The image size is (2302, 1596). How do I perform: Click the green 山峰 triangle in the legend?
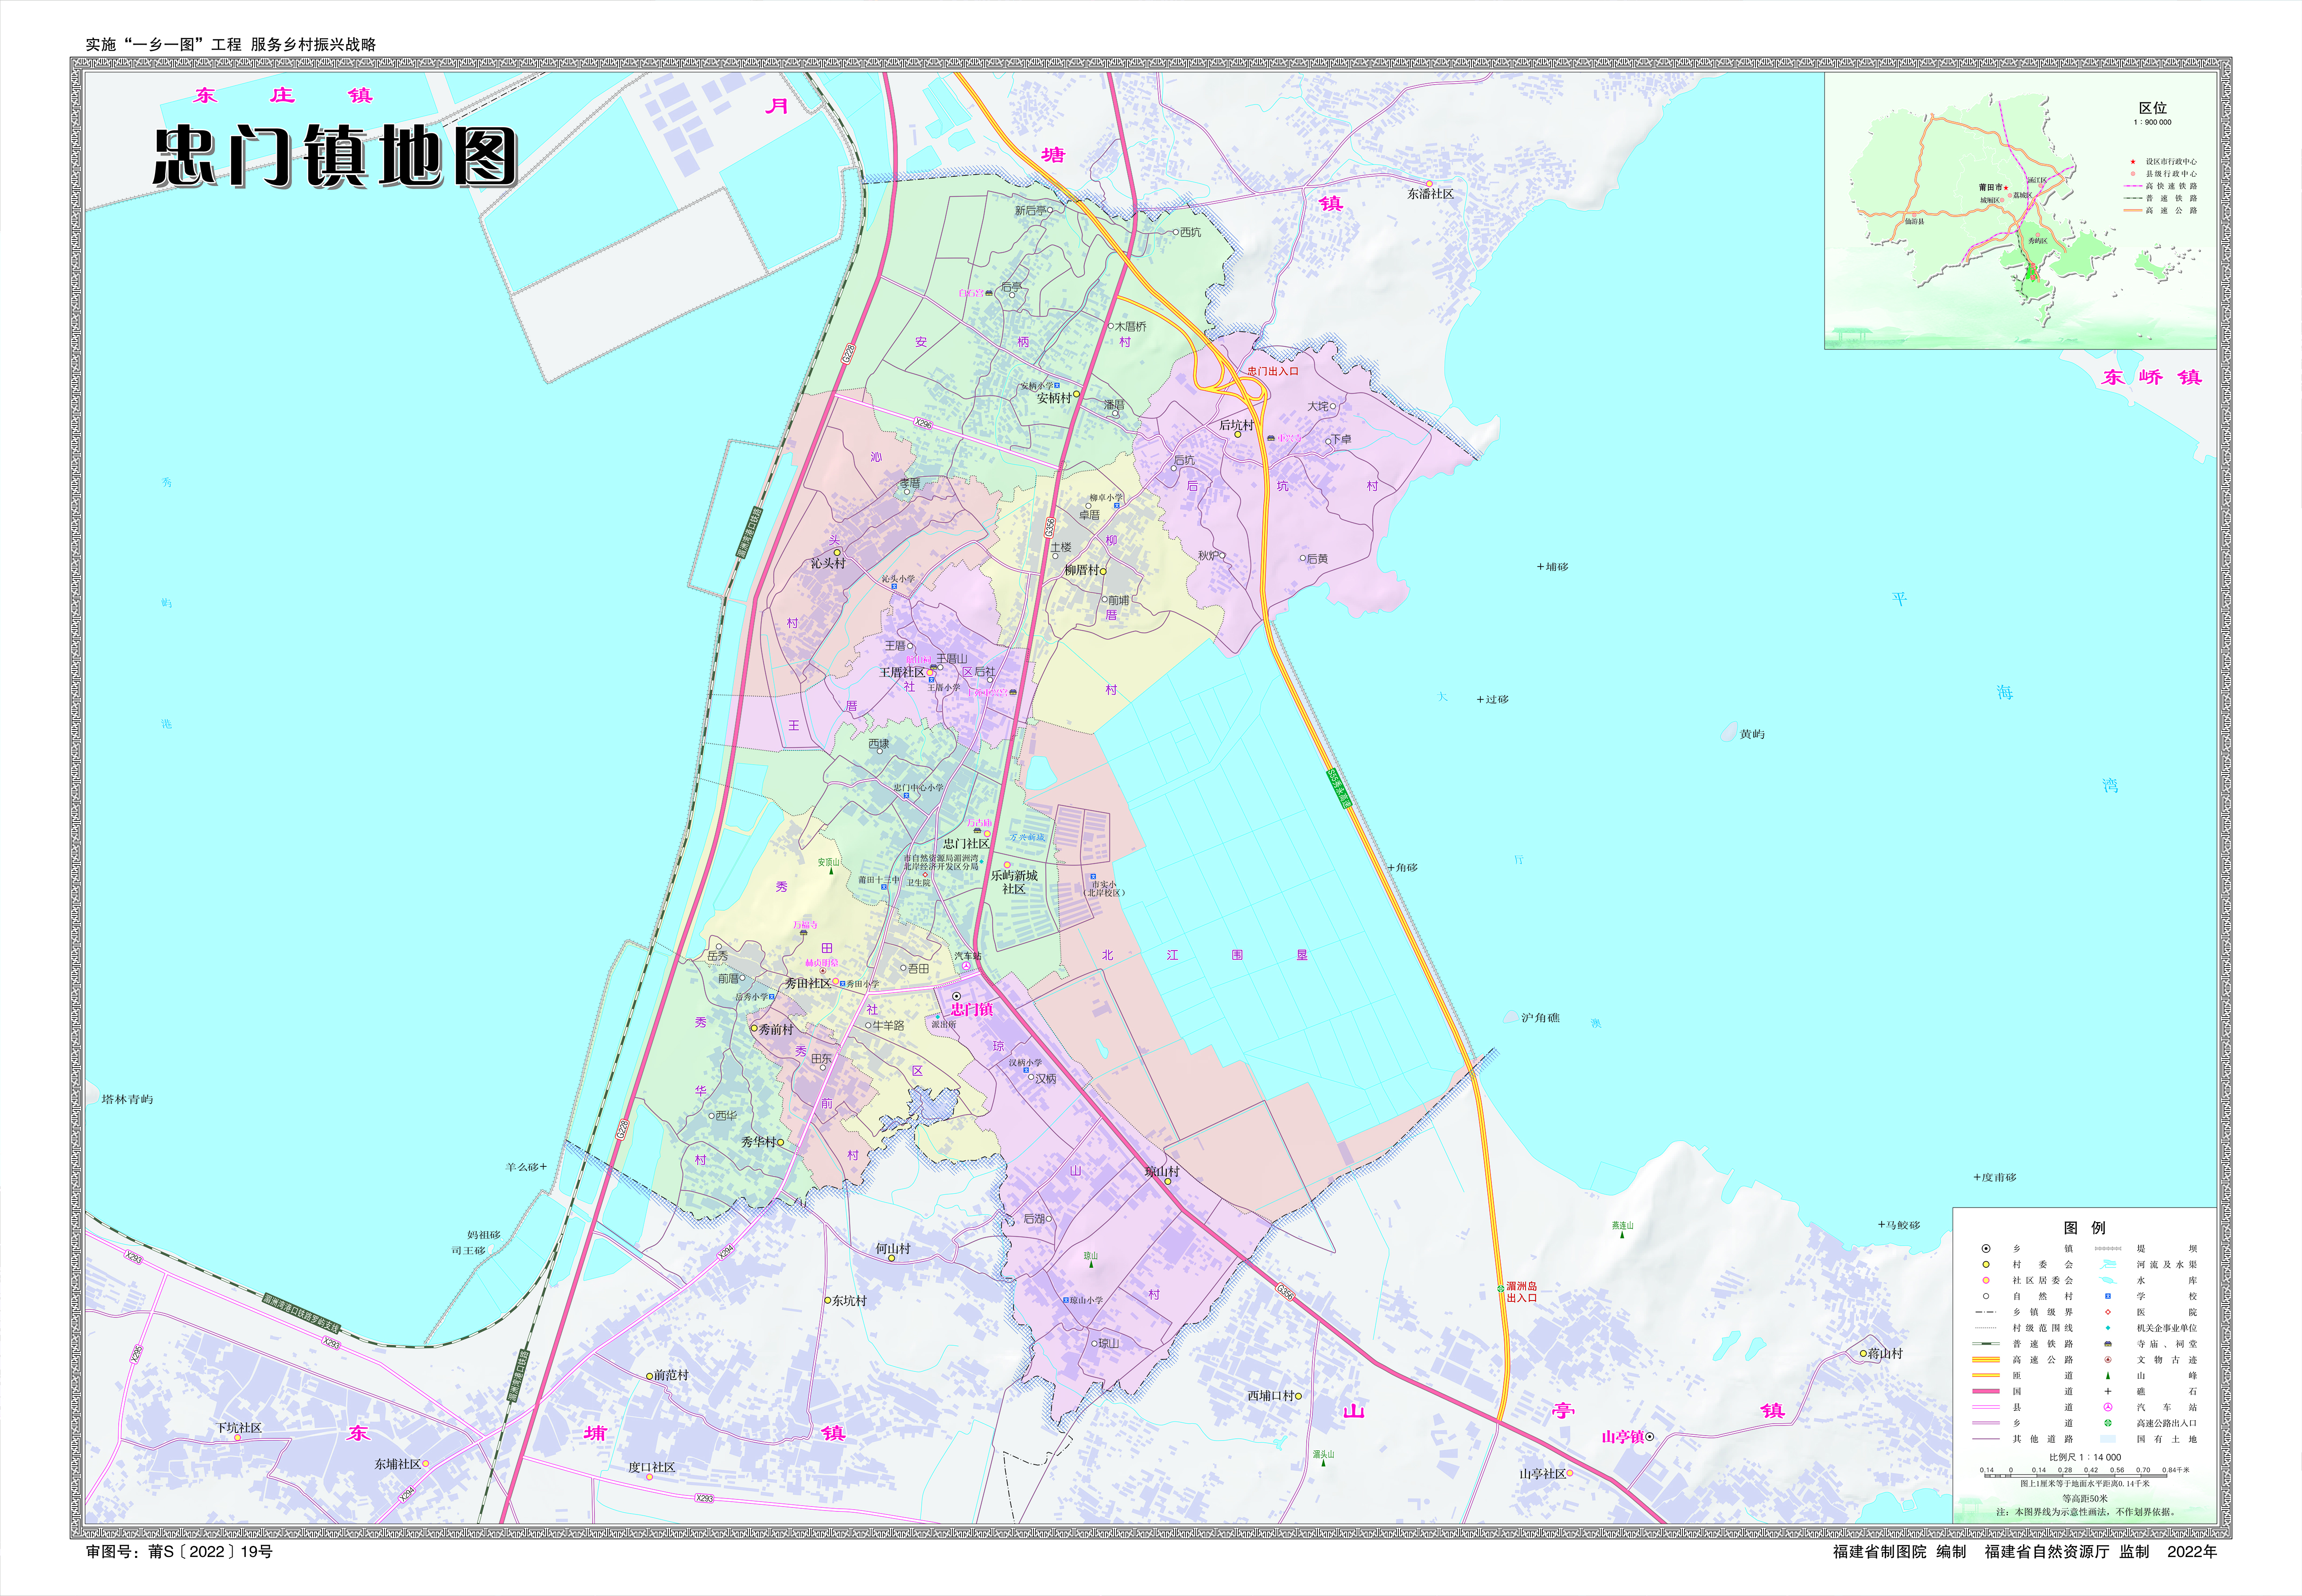pos(2107,1376)
